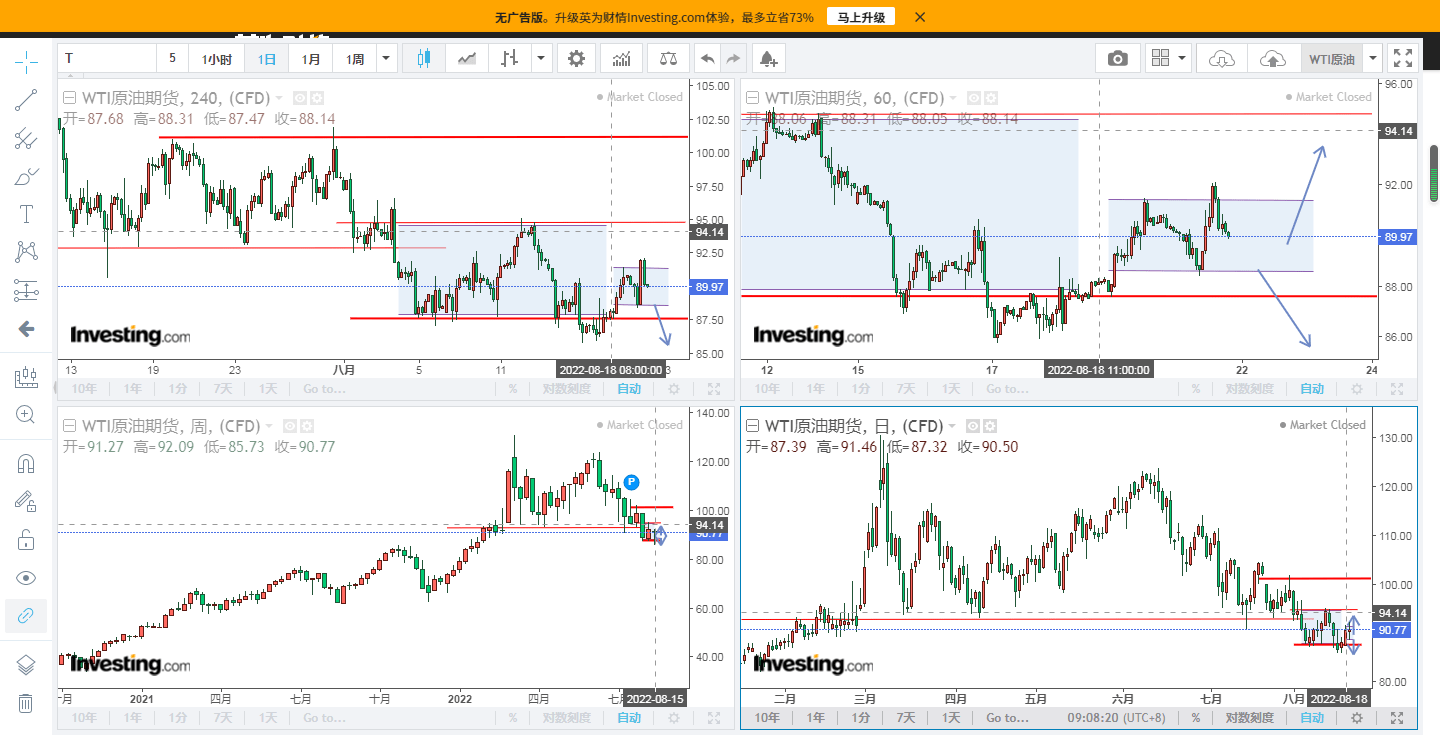
Task: Select the 1小时 interval
Action: tap(217, 59)
